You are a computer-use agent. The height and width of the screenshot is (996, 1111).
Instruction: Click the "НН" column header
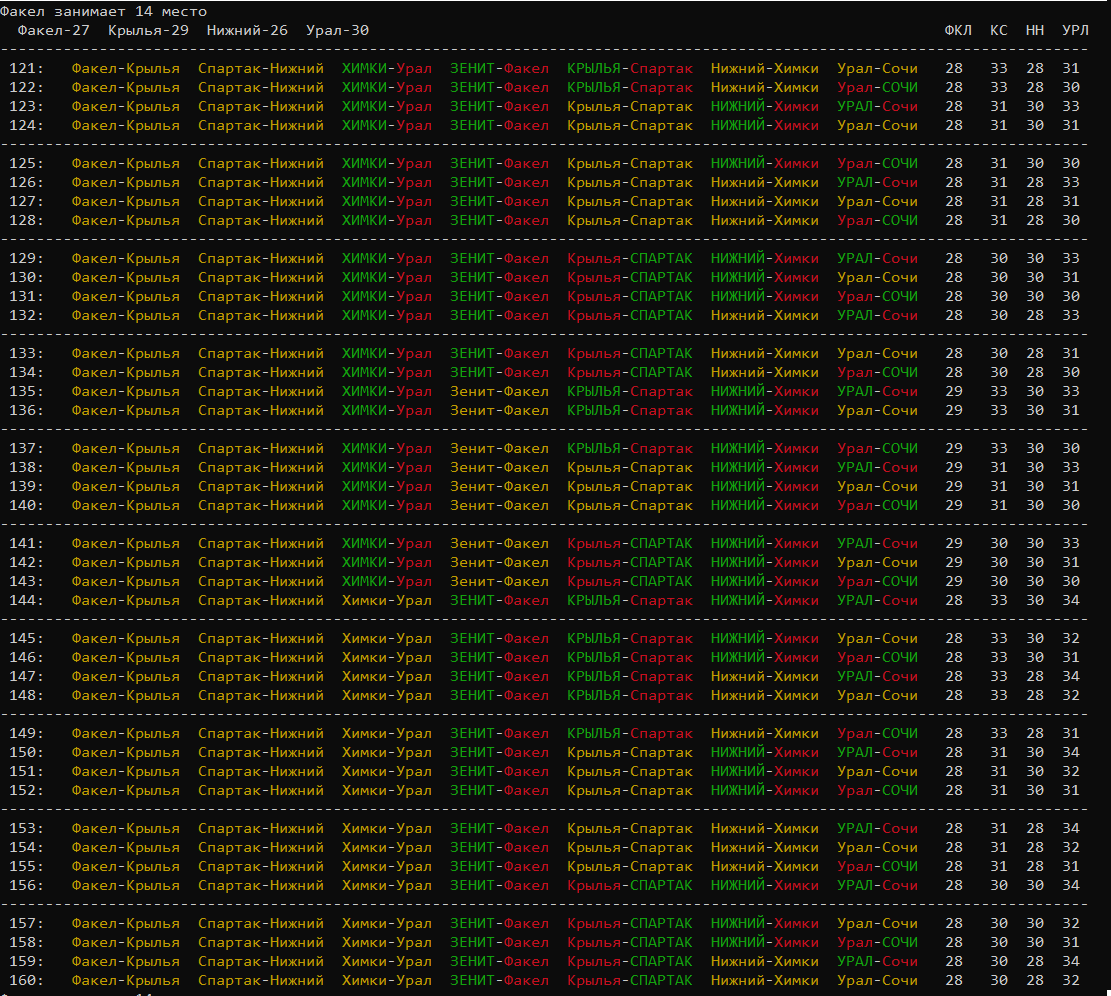pyautogui.click(x=1034, y=30)
